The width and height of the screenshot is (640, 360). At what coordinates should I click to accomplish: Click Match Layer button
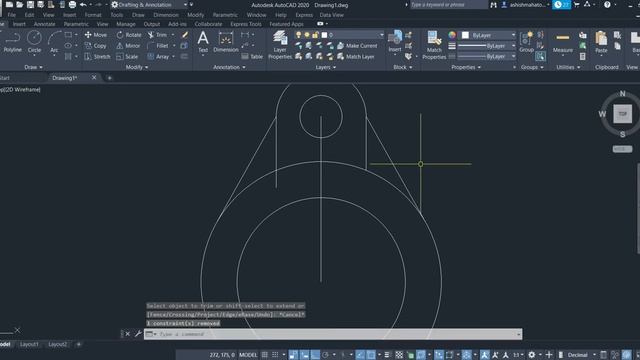tap(356, 57)
